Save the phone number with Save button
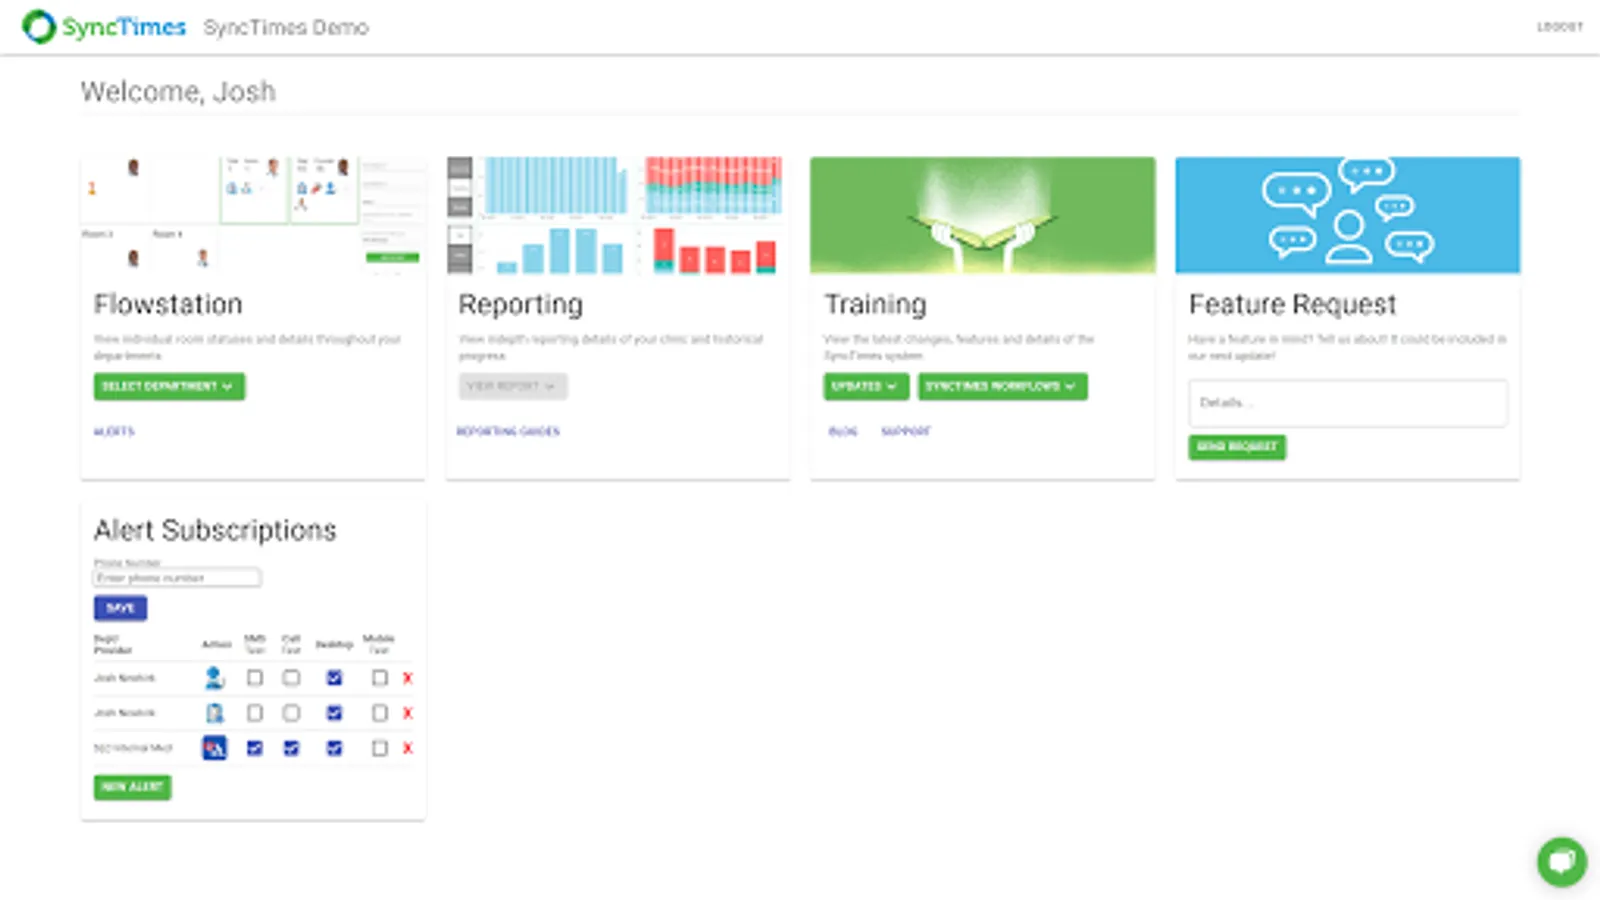1600x900 pixels. tap(120, 608)
